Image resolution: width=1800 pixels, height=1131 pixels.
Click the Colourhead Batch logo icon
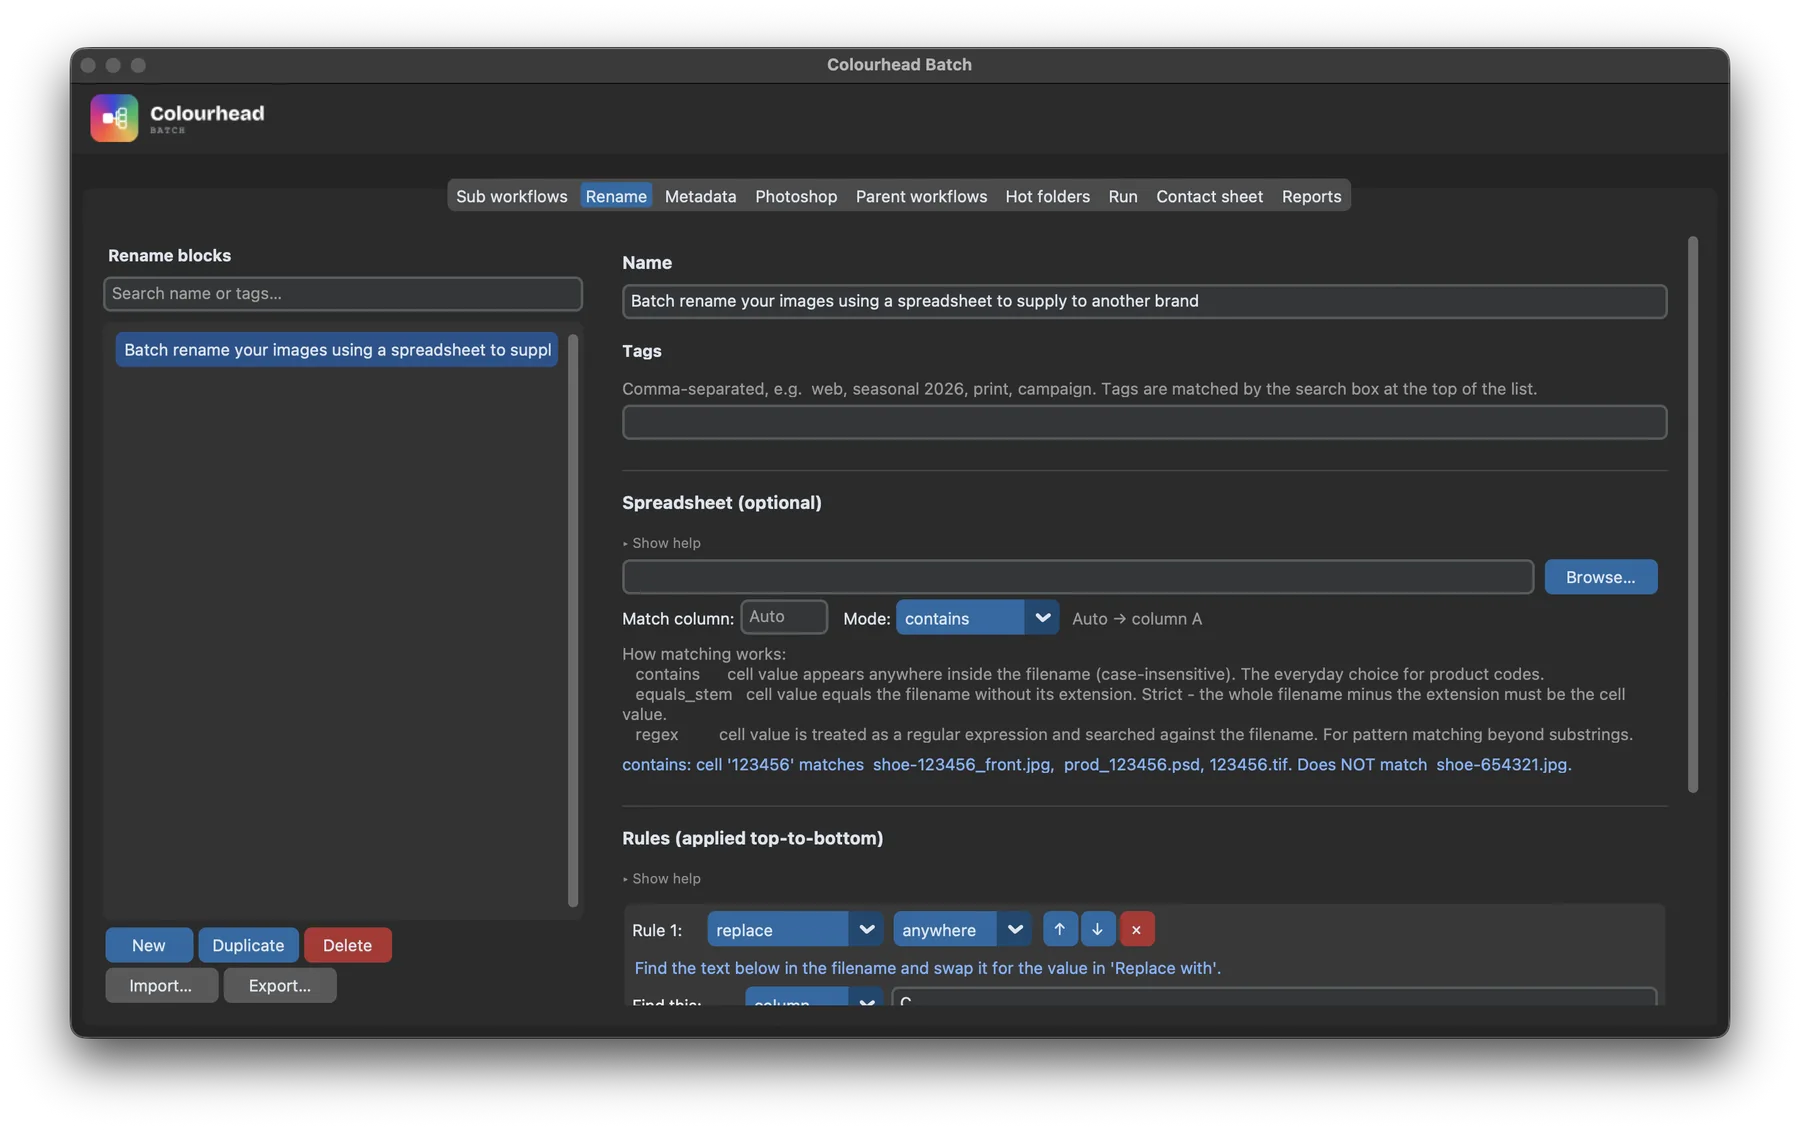click(x=114, y=118)
